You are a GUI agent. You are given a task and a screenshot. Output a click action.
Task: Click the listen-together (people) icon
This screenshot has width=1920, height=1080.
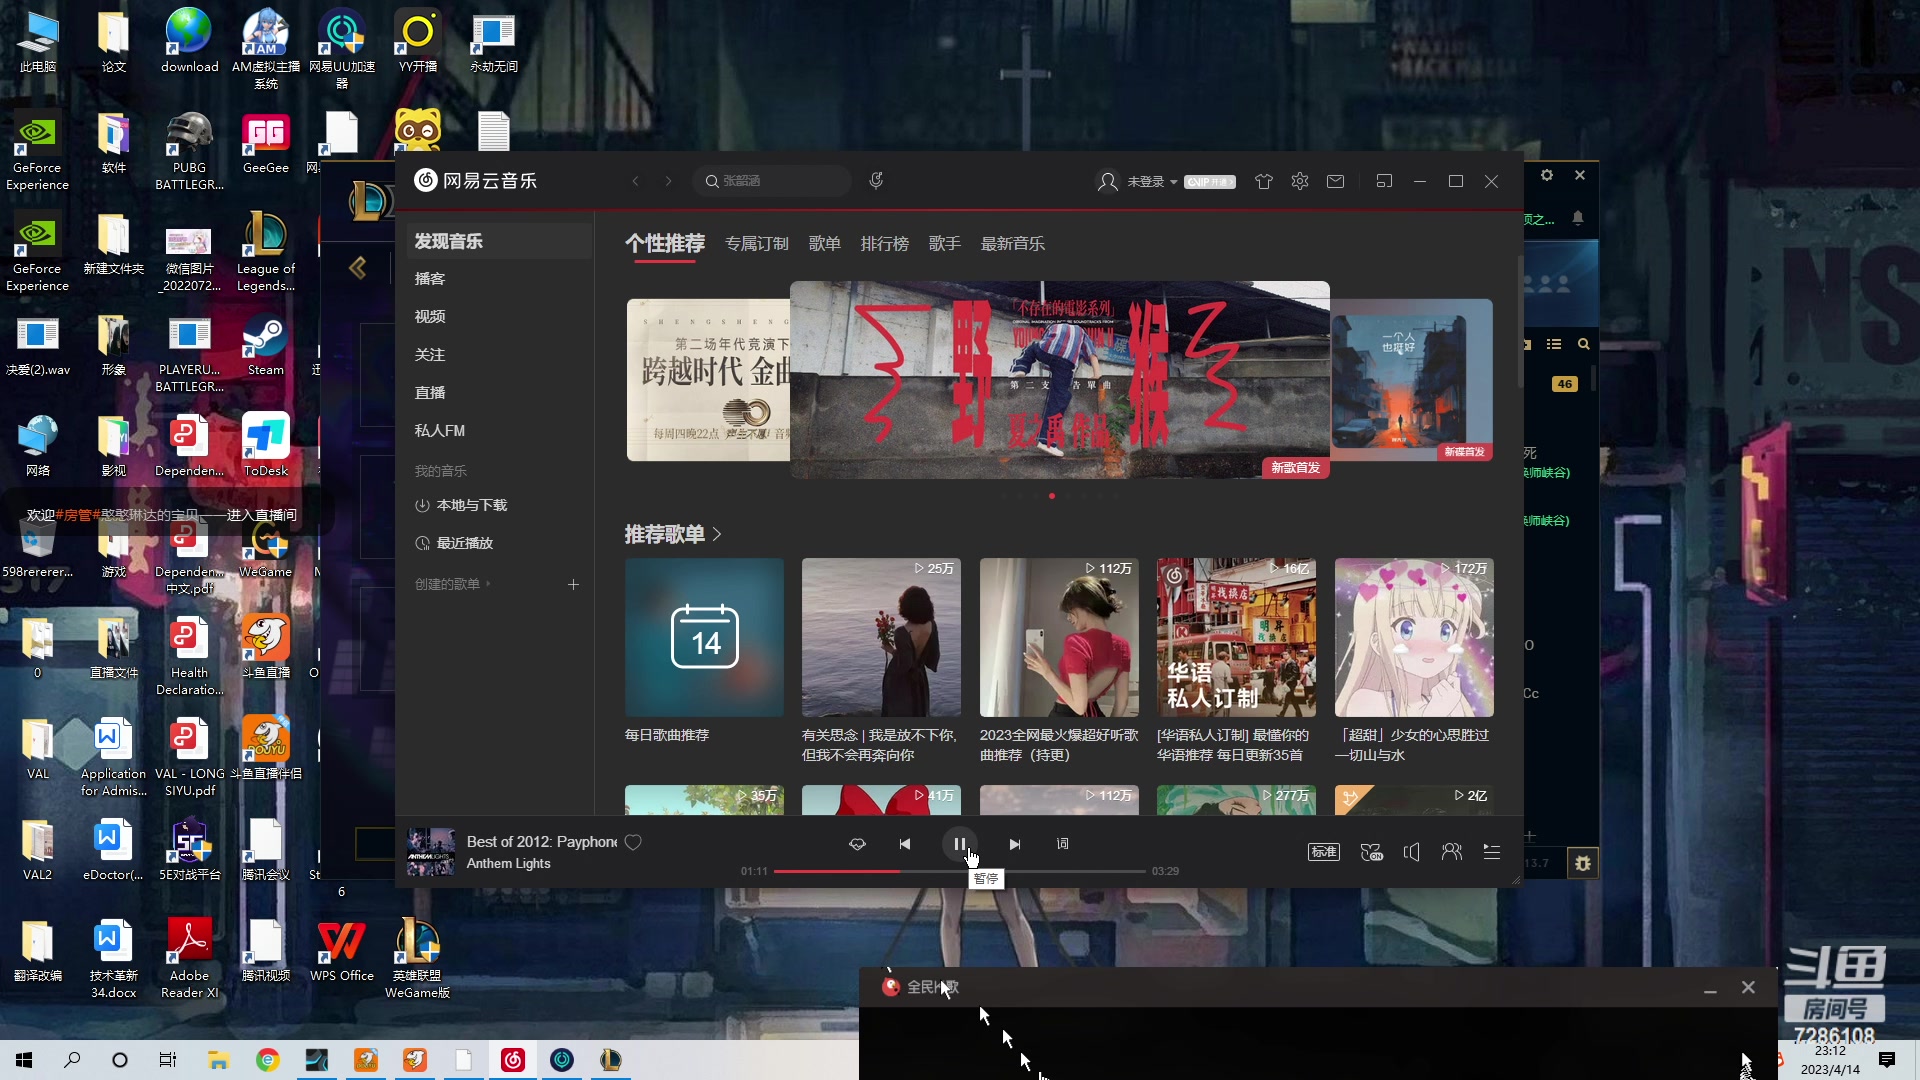[1451, 851]
